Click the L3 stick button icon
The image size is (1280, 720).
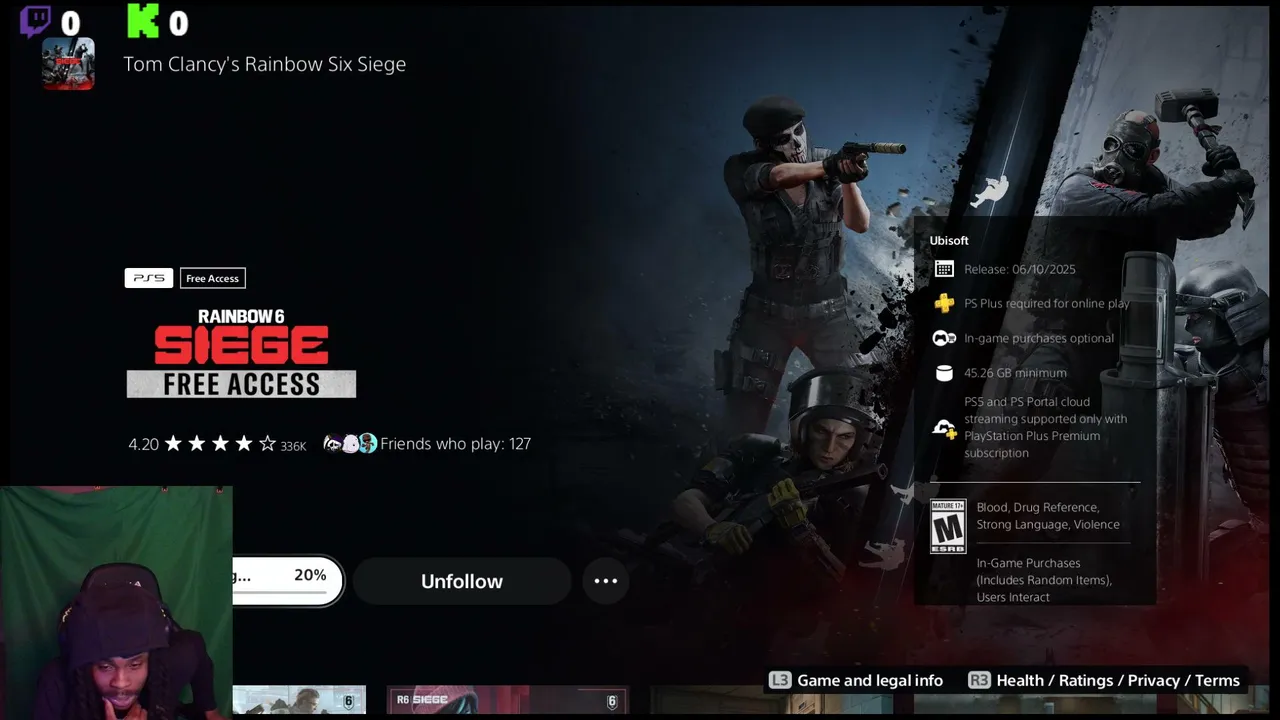pyautogui.click(x=779, y=680)
